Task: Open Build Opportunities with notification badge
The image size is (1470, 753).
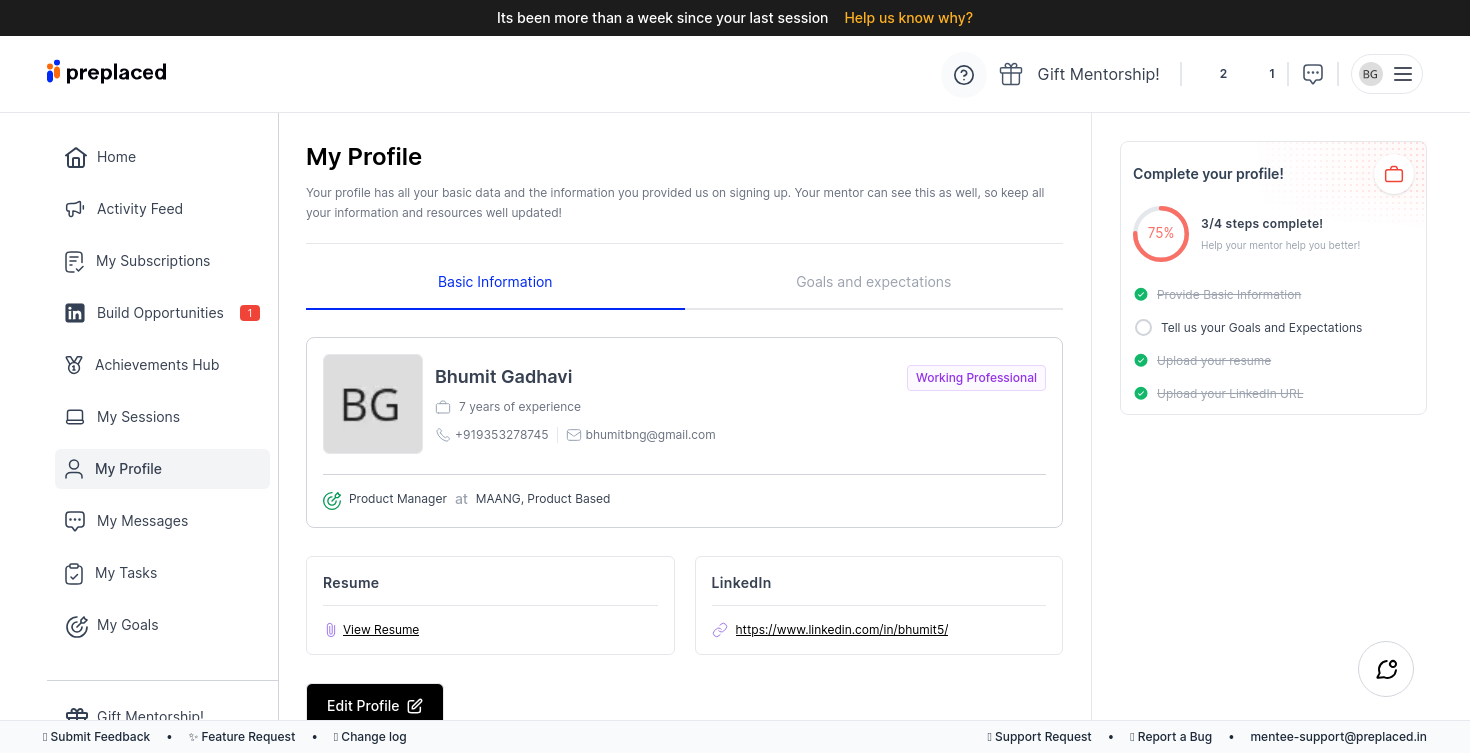Action: pos(160,313)
